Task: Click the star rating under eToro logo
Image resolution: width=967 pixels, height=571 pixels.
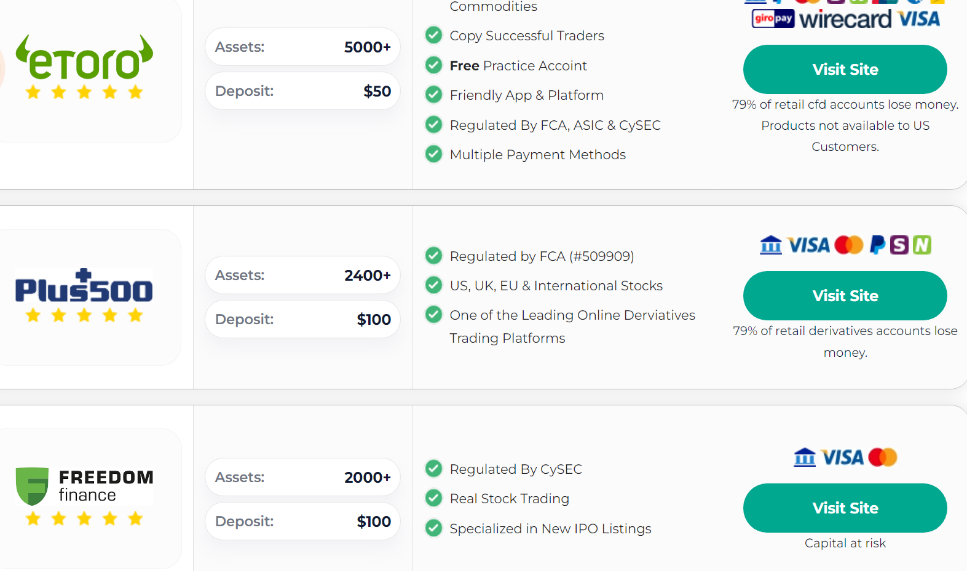Action: 84,92
